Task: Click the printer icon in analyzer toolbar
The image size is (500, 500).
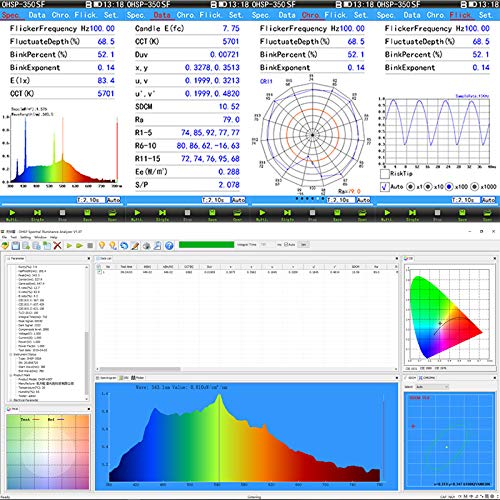Action: coord(146,246)
